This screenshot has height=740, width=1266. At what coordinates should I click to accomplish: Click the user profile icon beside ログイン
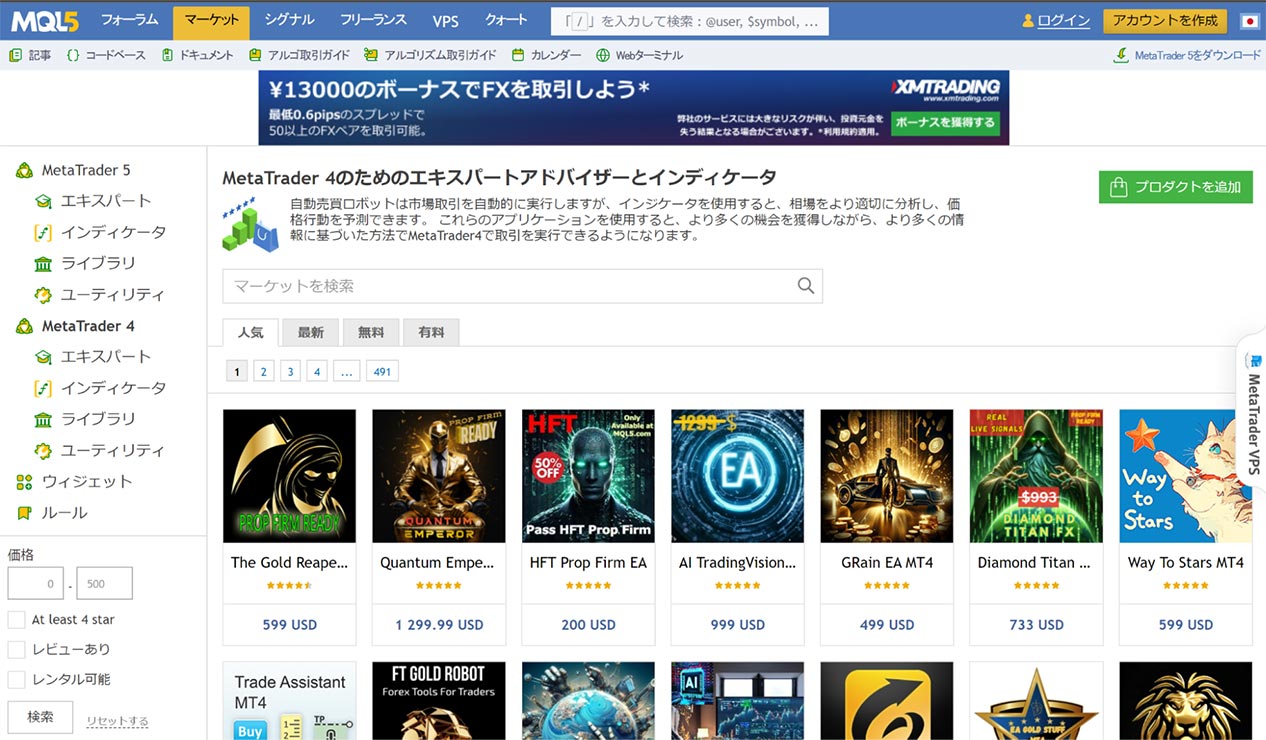click(1027, 21)
